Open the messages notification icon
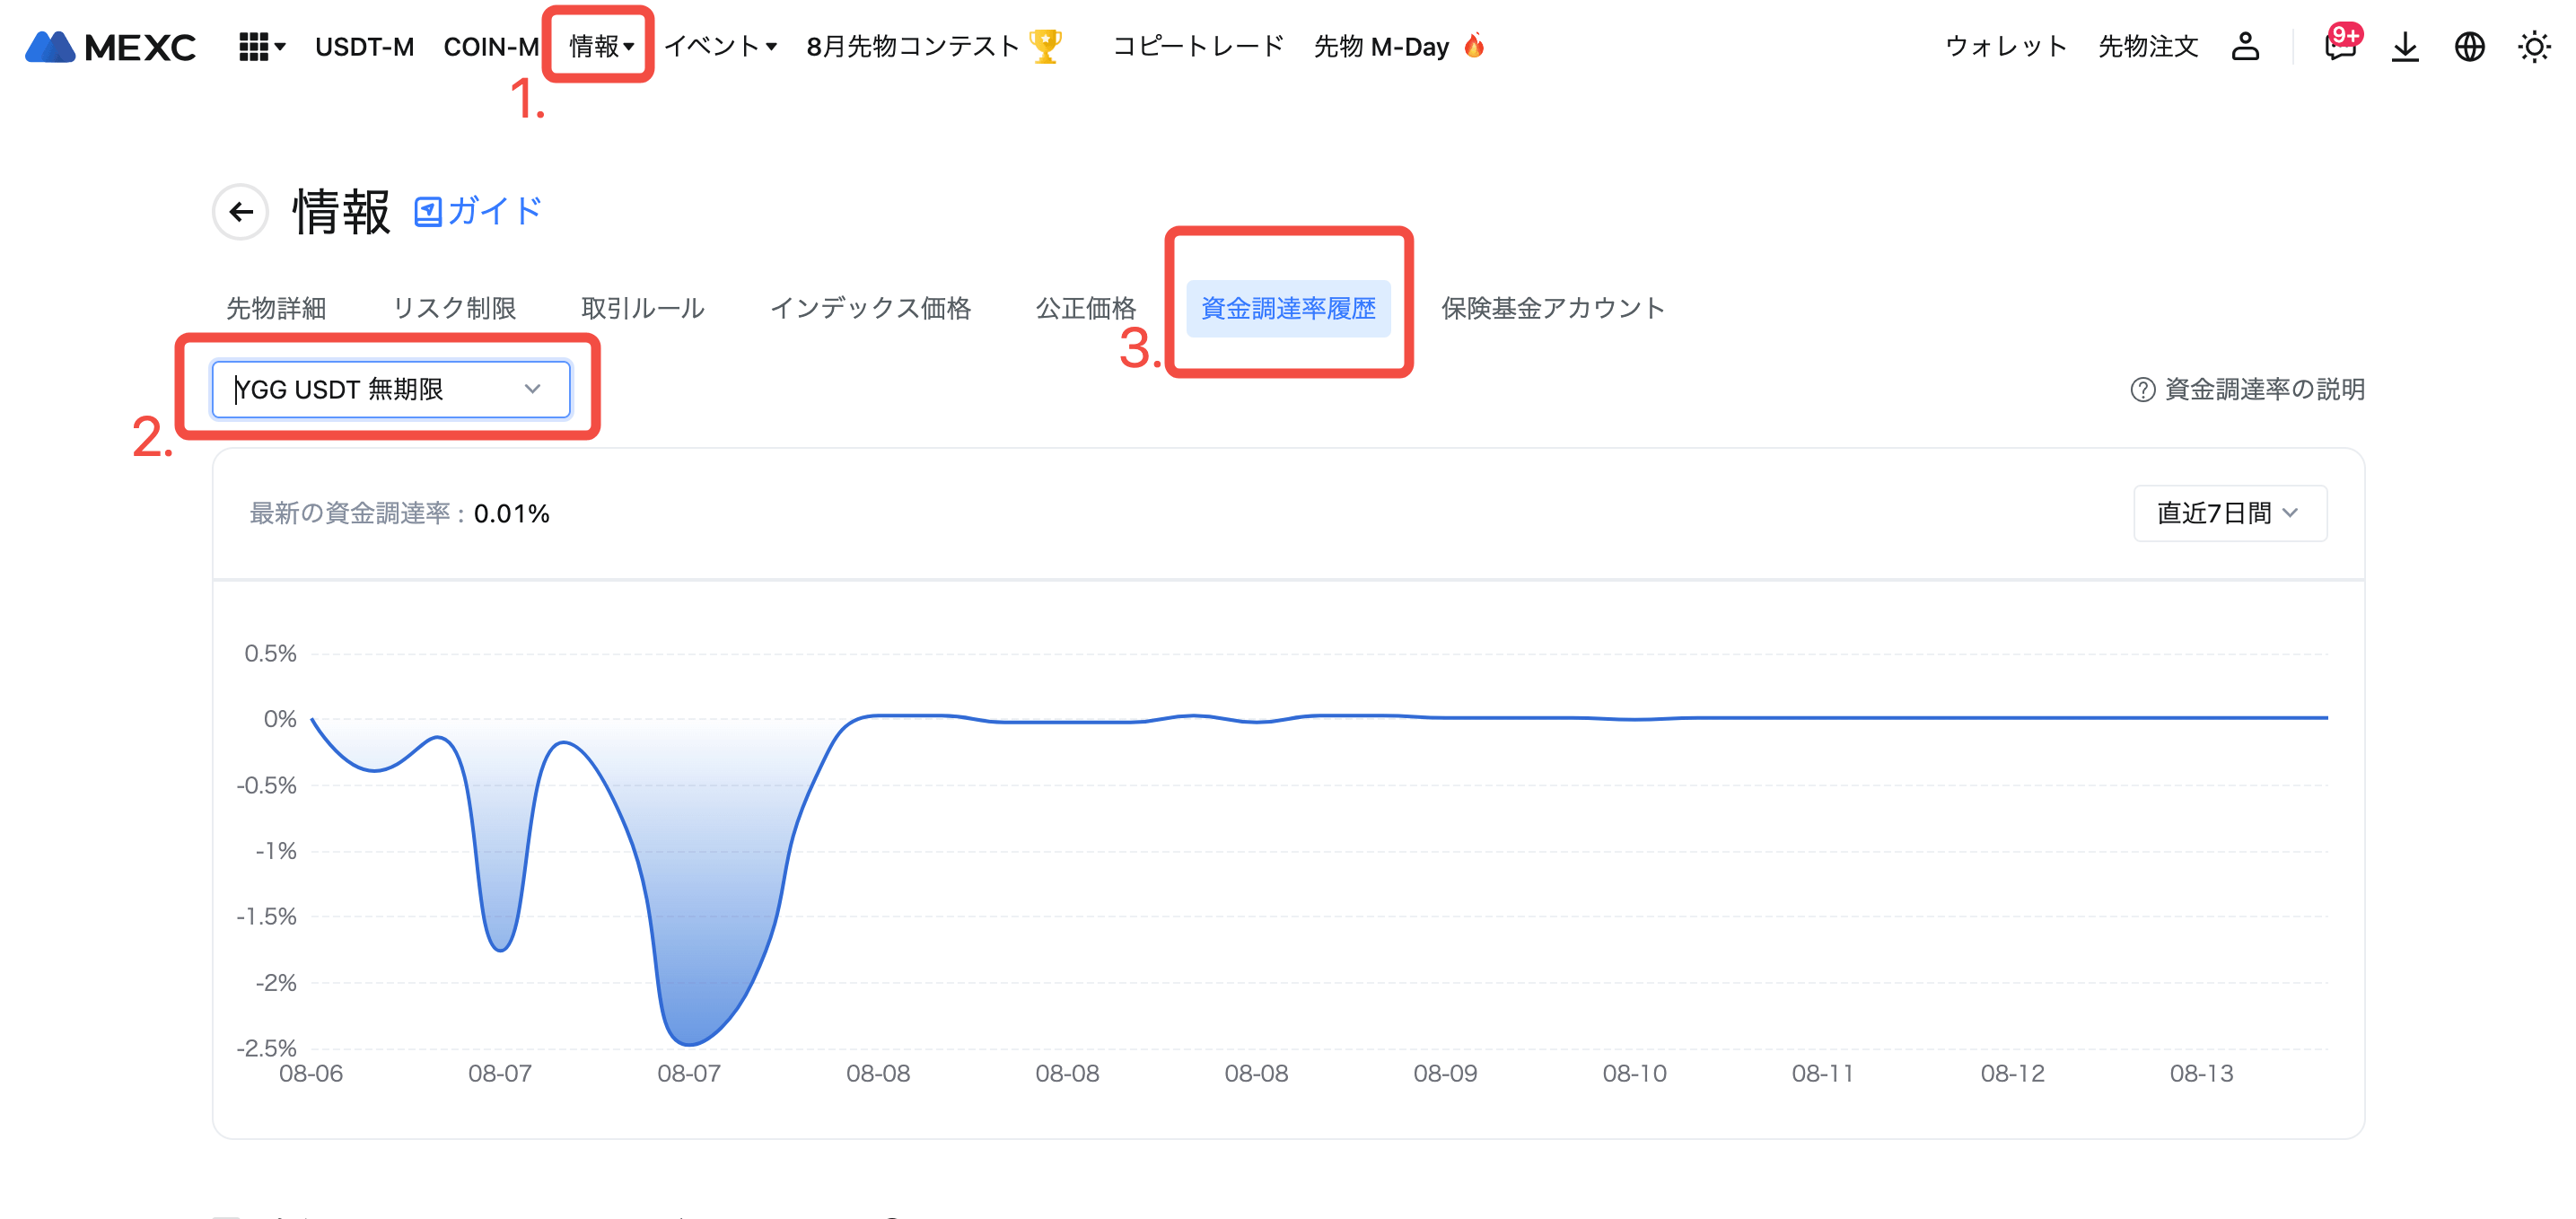 (2339, 47)
